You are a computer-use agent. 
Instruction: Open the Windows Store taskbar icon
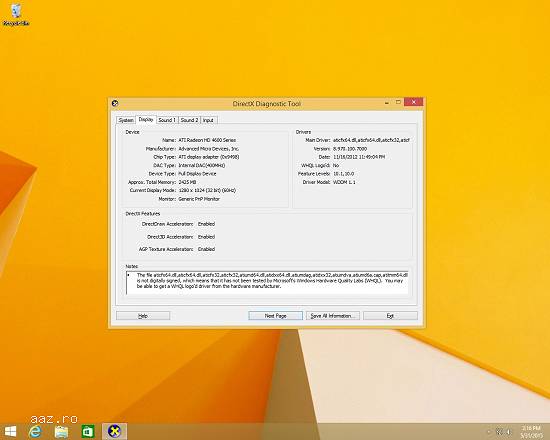(88, 432)
